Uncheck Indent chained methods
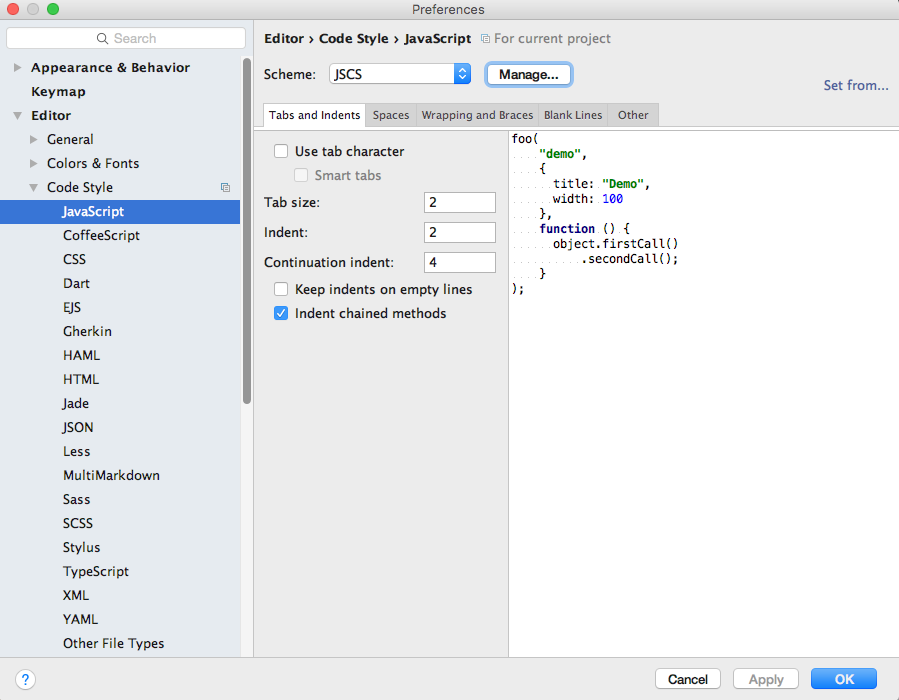Screen dimensions: 899x700 click(x=282, y=313)
